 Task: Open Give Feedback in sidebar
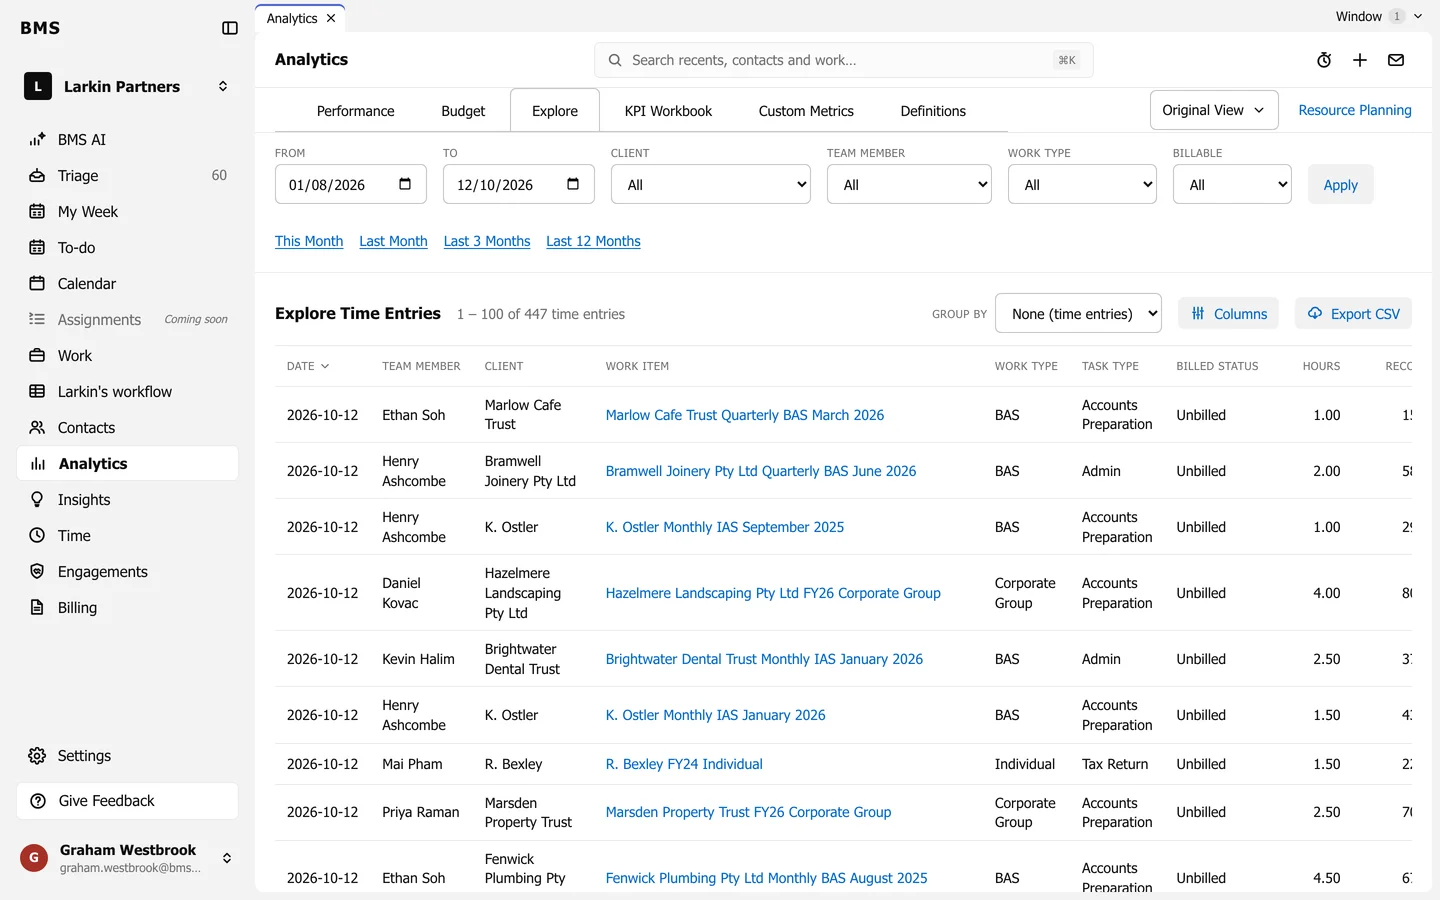tap(127, 801)
